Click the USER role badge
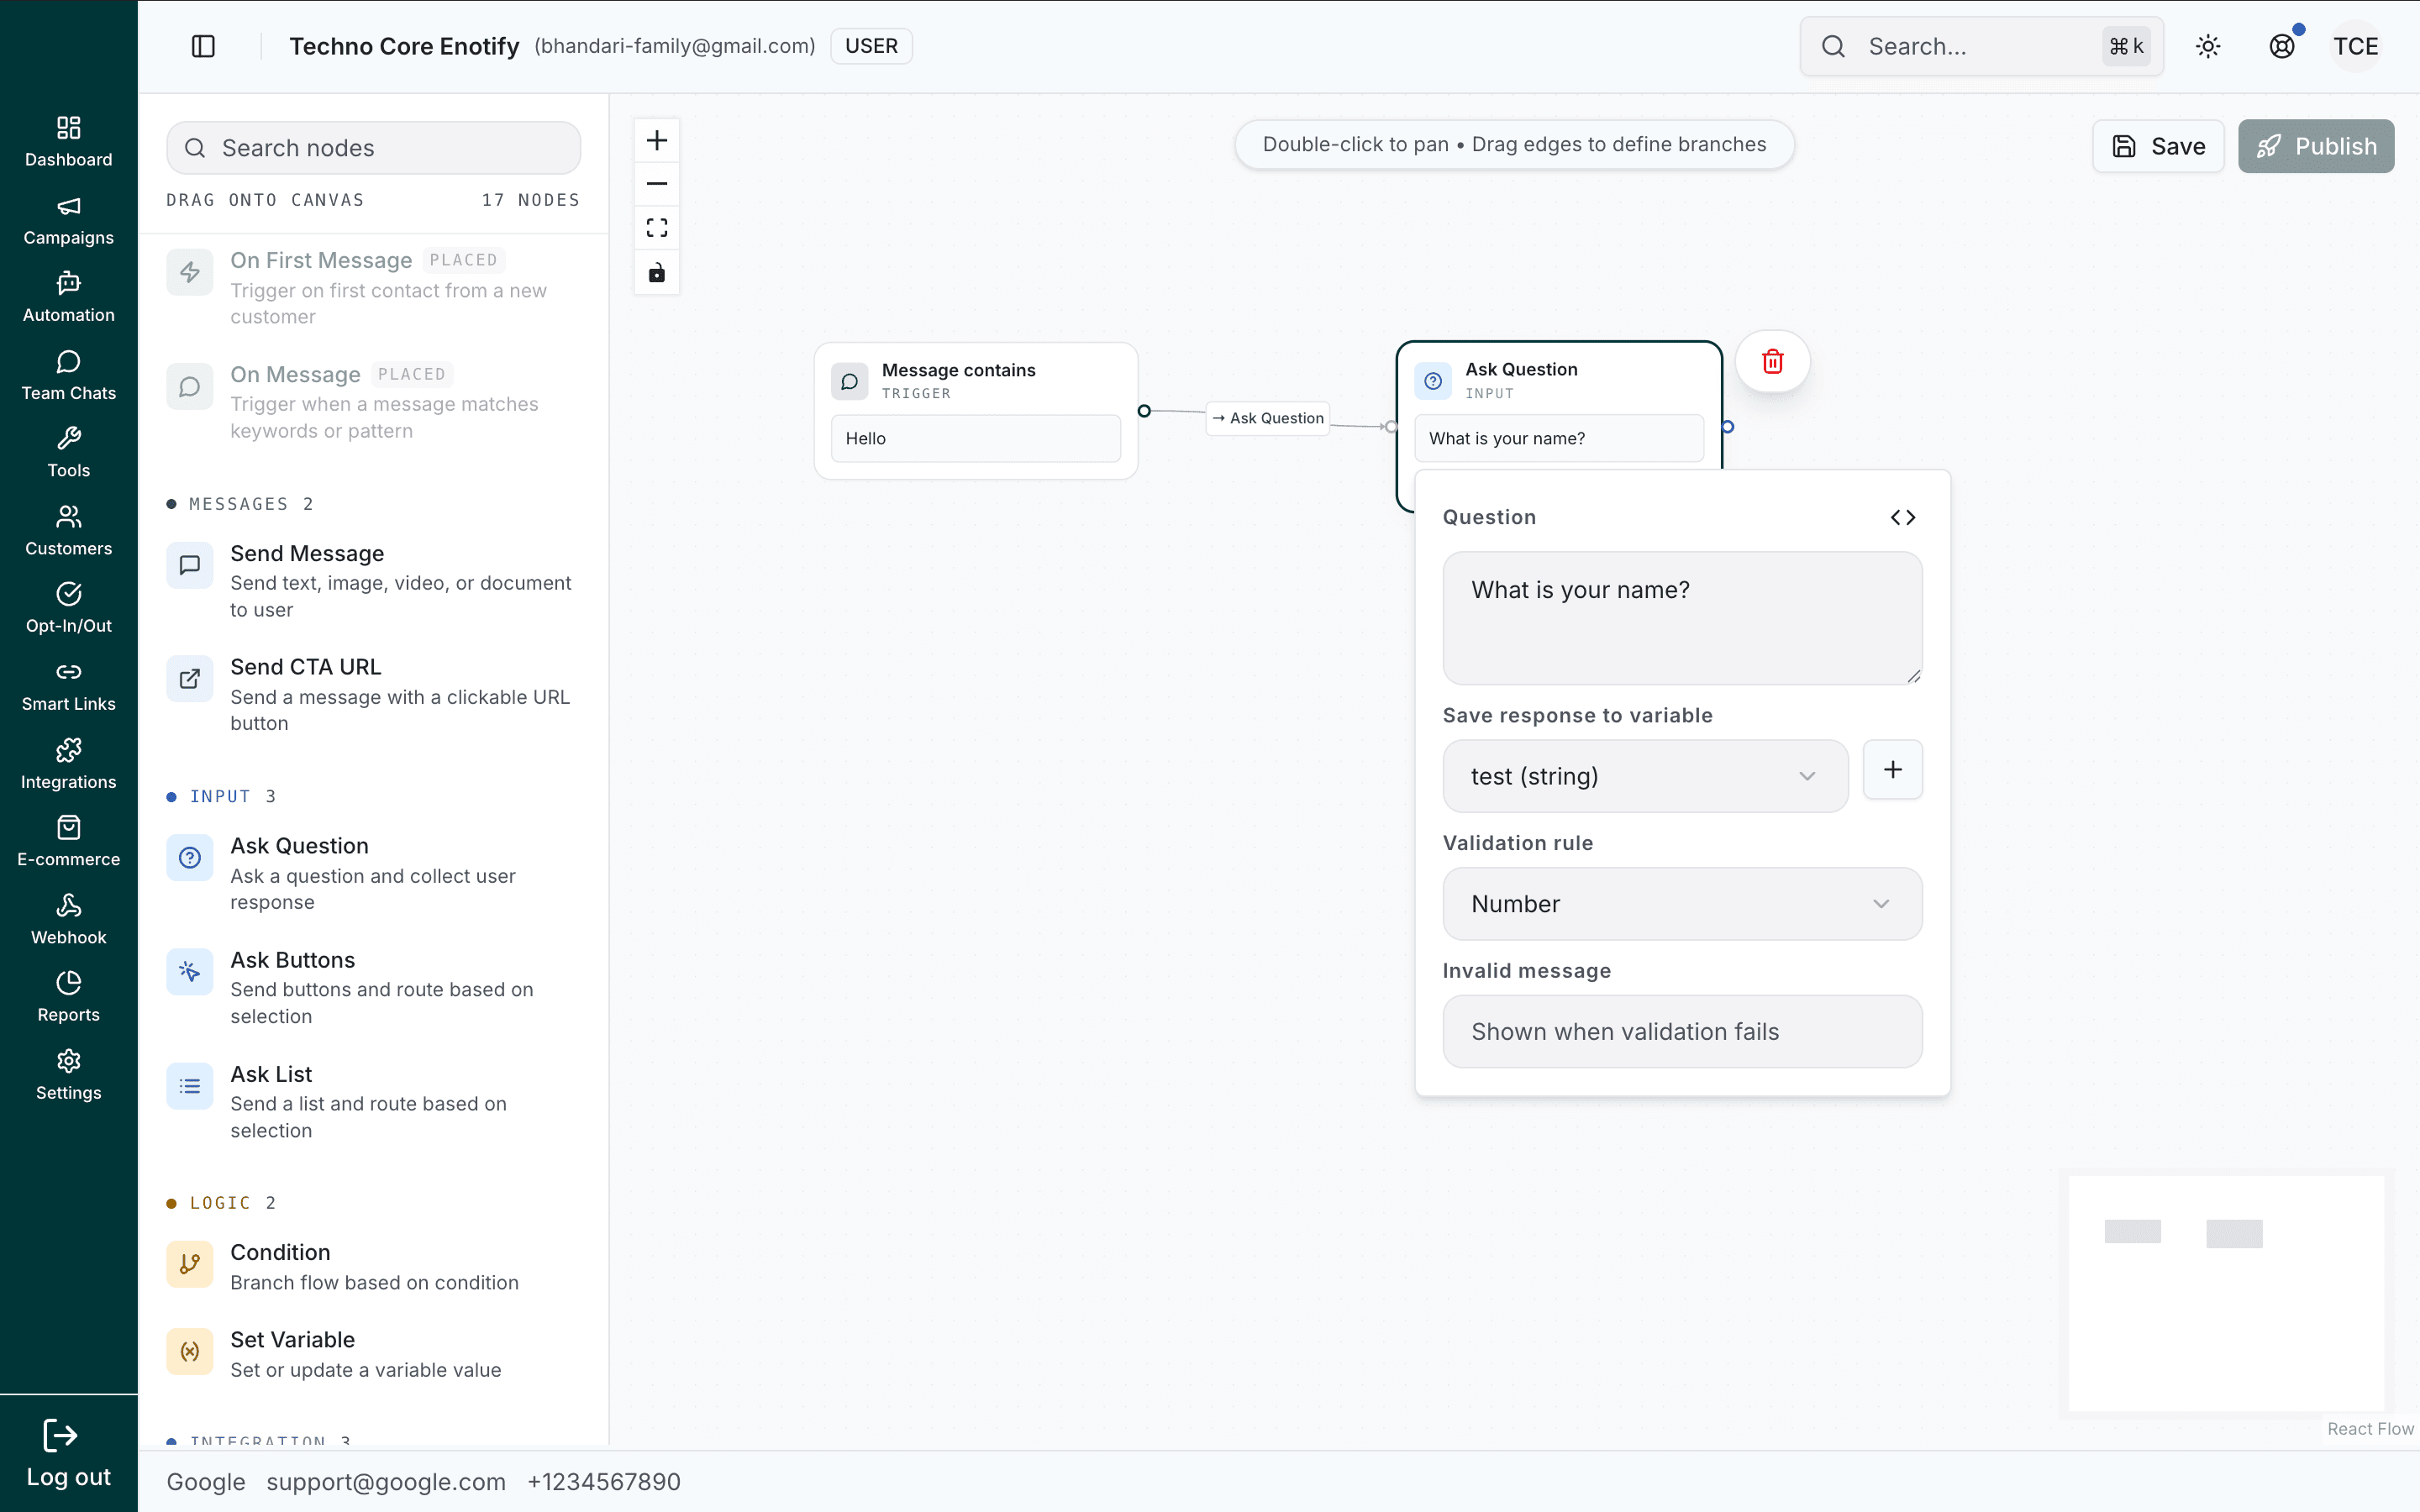The height and width of the screenshot is (1512, 2420). (x=871, y=46)
